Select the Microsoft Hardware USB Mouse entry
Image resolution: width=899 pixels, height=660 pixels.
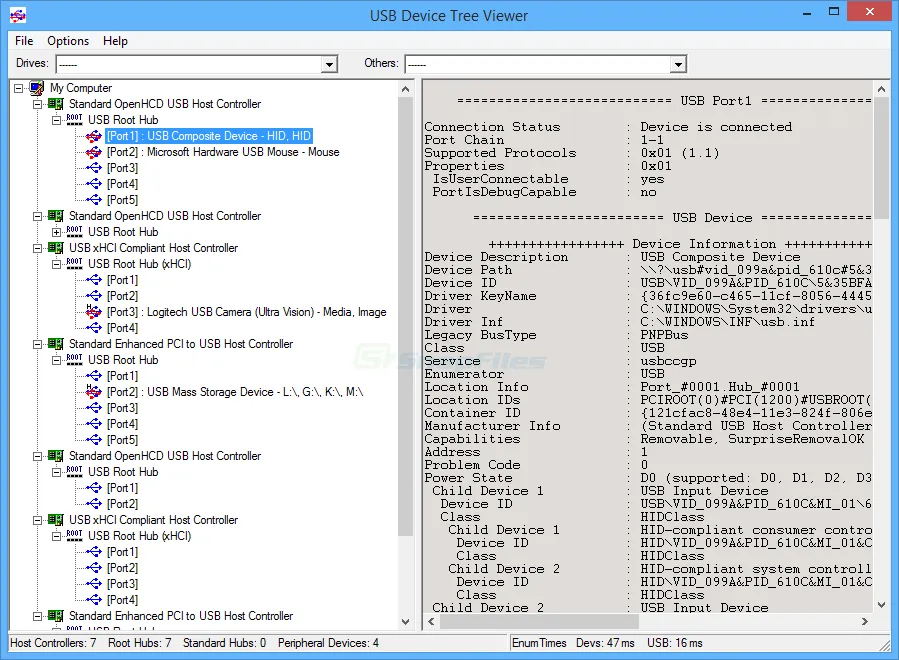click(x=223, y=152)
